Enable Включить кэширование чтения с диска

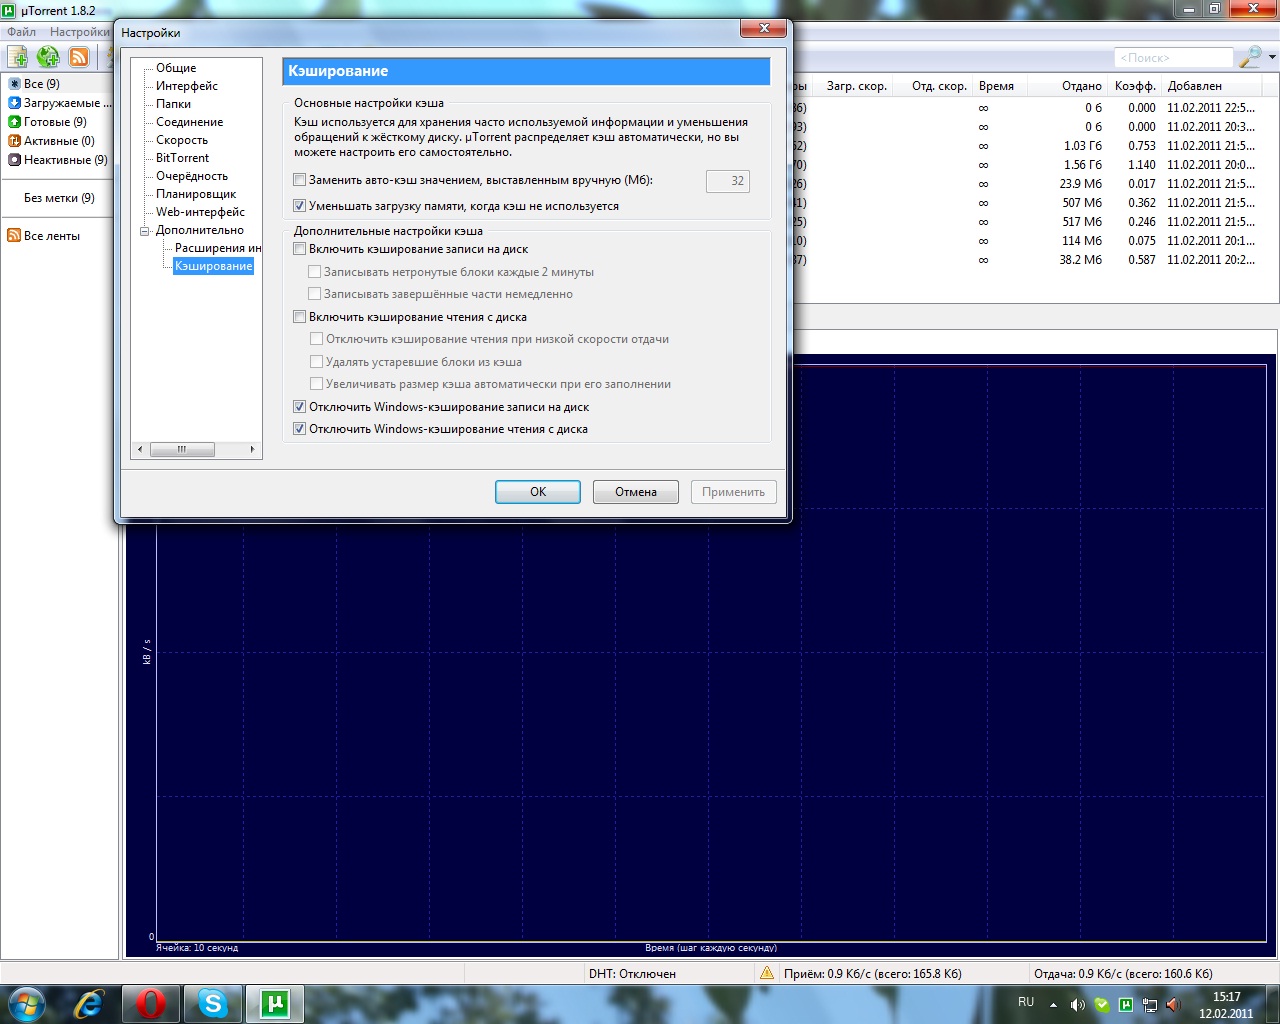tap(299, 317)
